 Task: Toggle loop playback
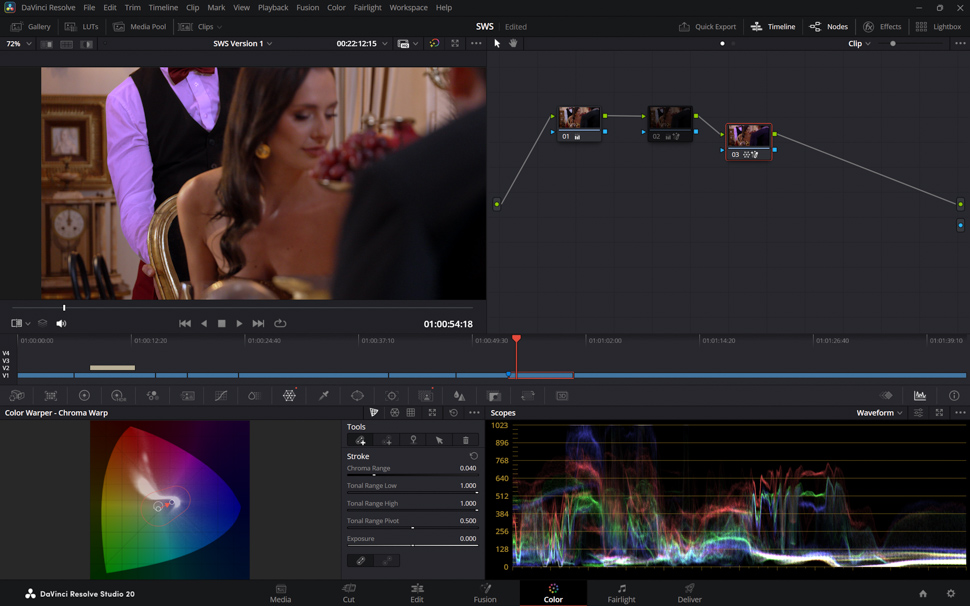point(280,324)
